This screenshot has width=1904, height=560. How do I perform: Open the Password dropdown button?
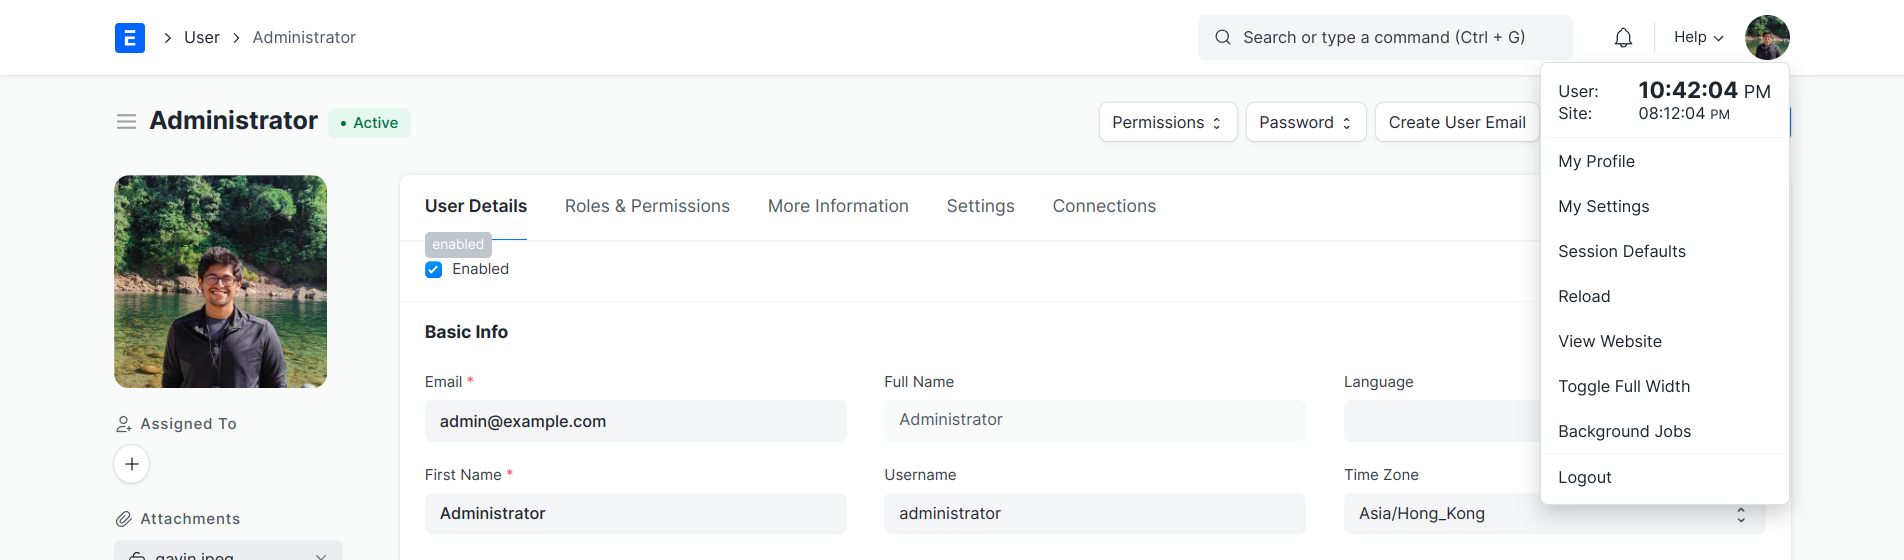pos(1306,122)
